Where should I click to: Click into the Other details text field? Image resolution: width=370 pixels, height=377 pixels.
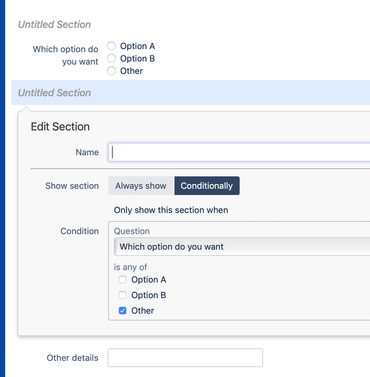tap(185, 358)
